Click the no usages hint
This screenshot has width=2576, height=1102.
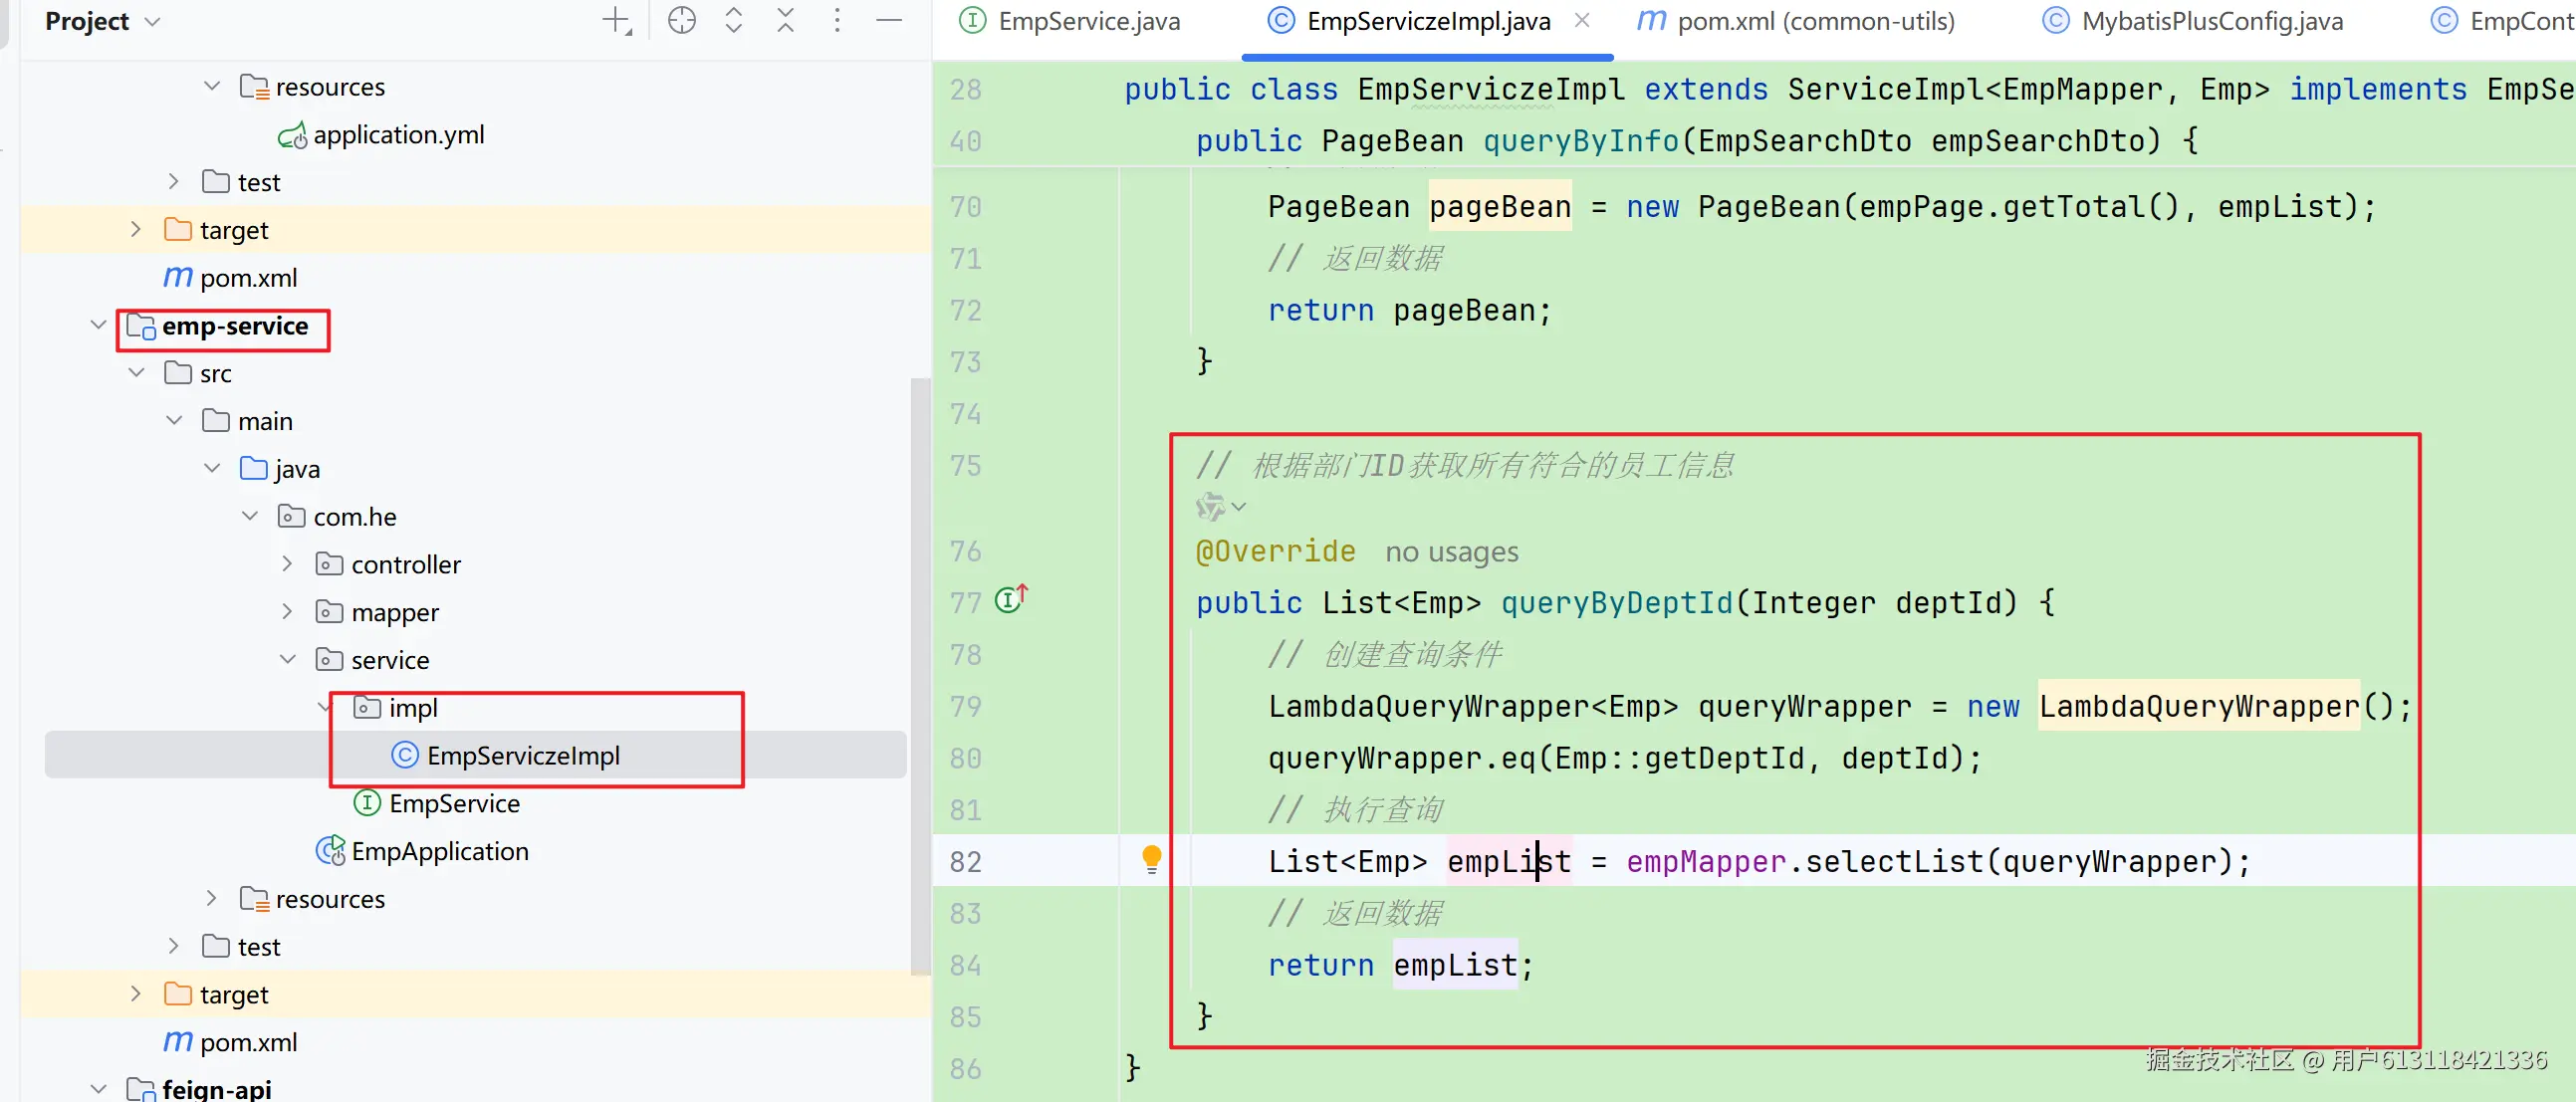click(1450, 552)
